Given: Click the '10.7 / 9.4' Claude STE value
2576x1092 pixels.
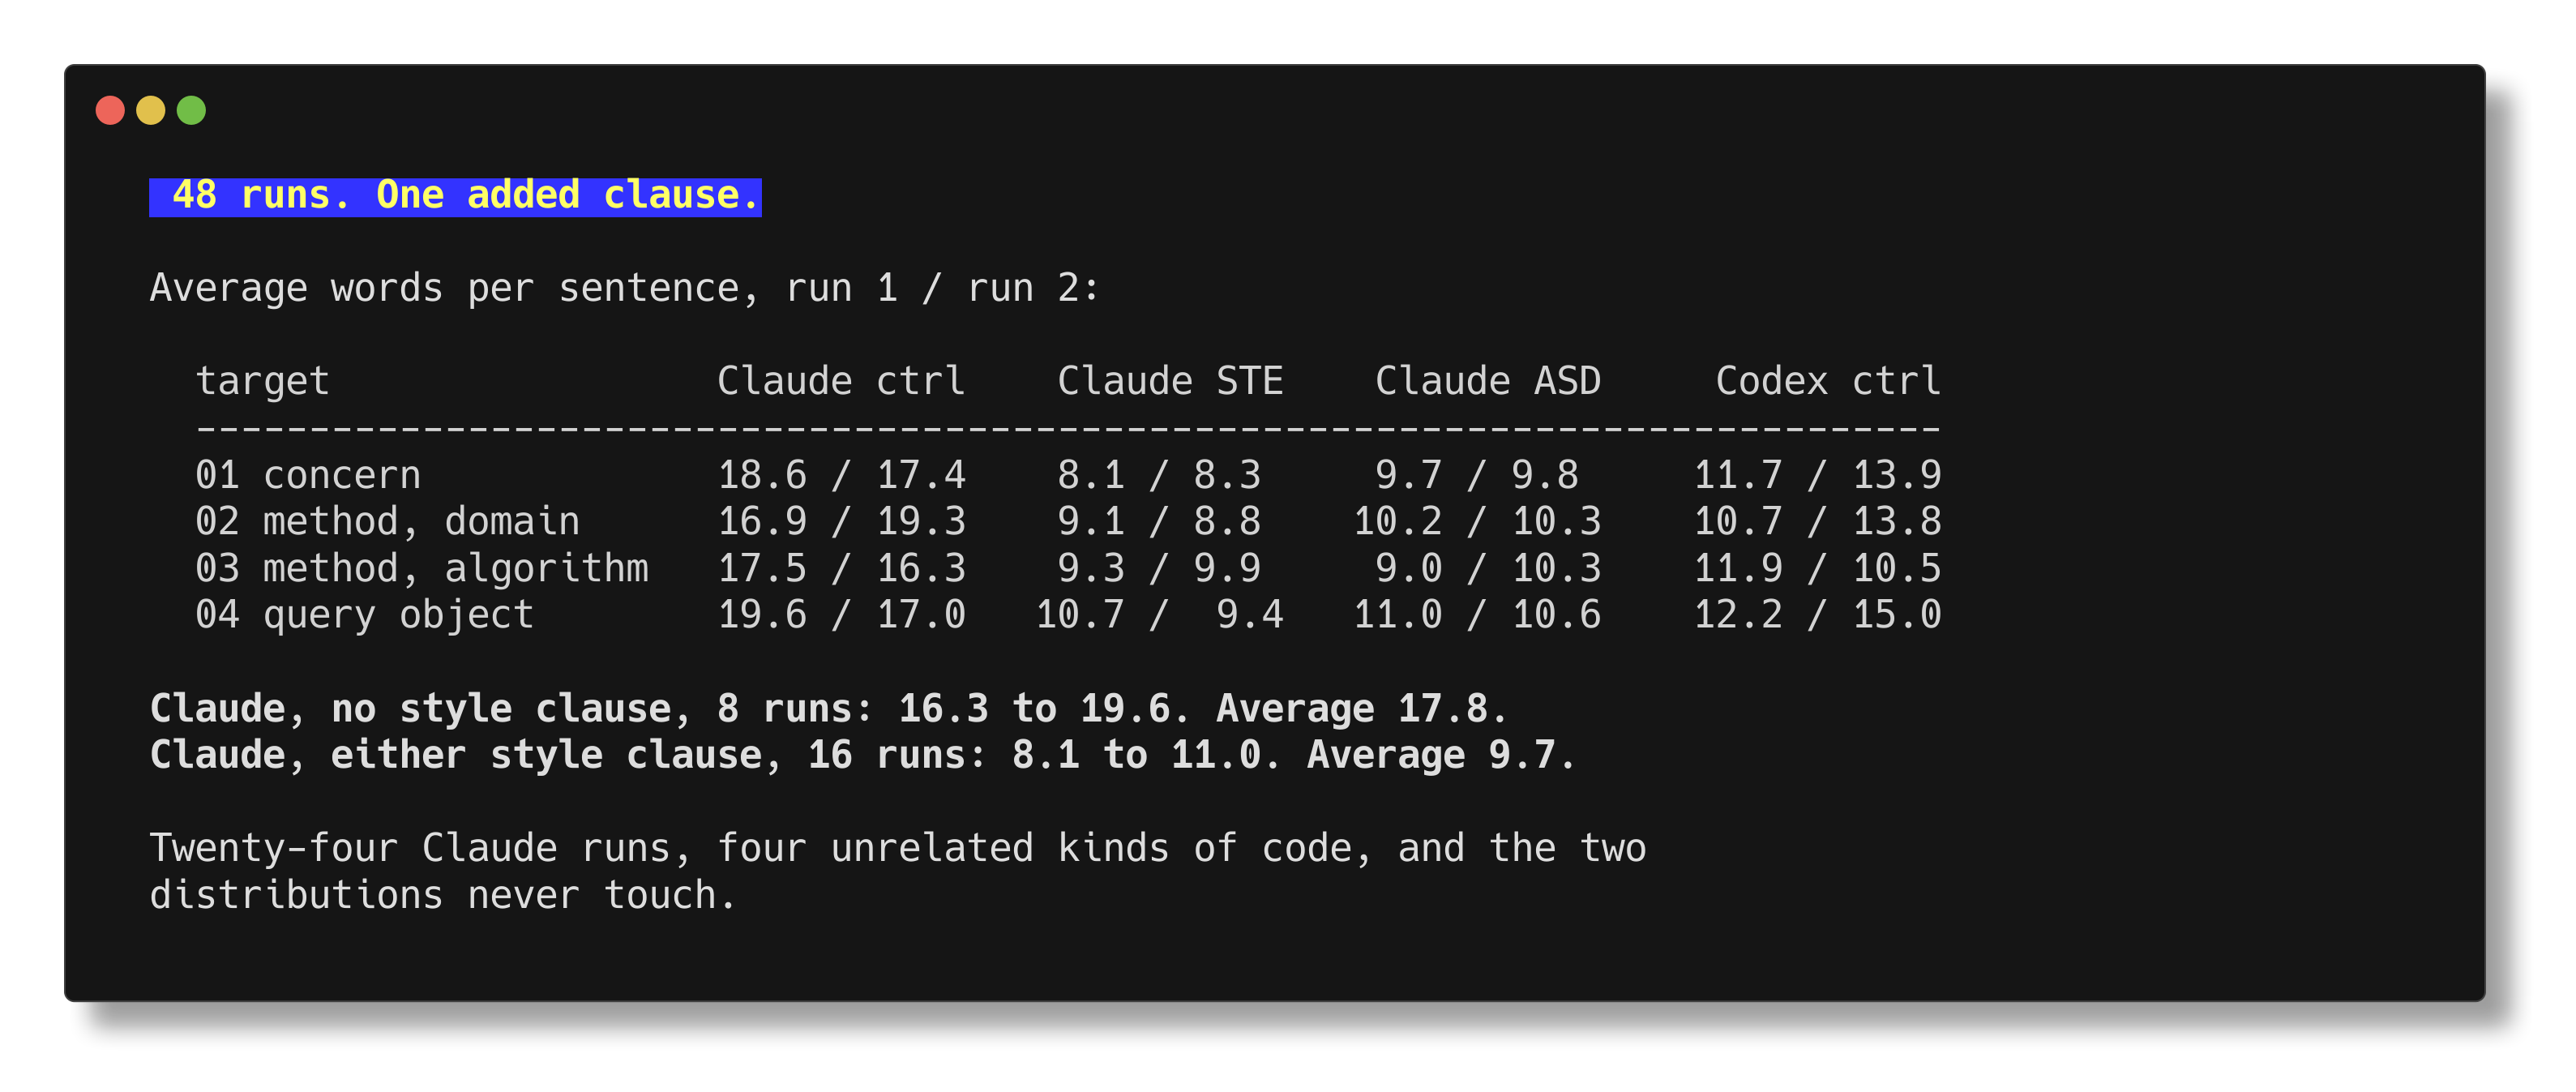Looking at the screenshot, I should [x=1159, y=615].
